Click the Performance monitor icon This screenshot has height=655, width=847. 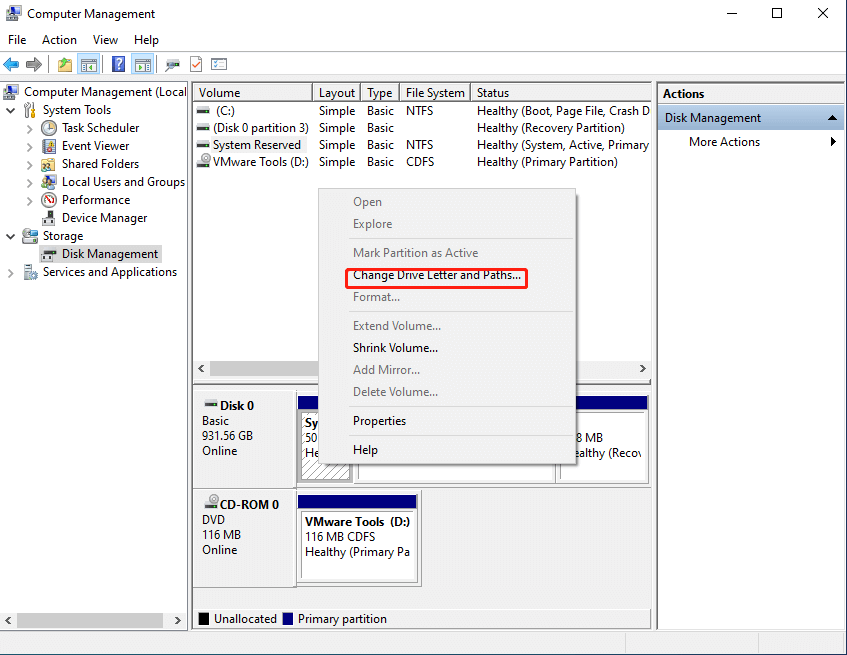click(x=49, y=200)
